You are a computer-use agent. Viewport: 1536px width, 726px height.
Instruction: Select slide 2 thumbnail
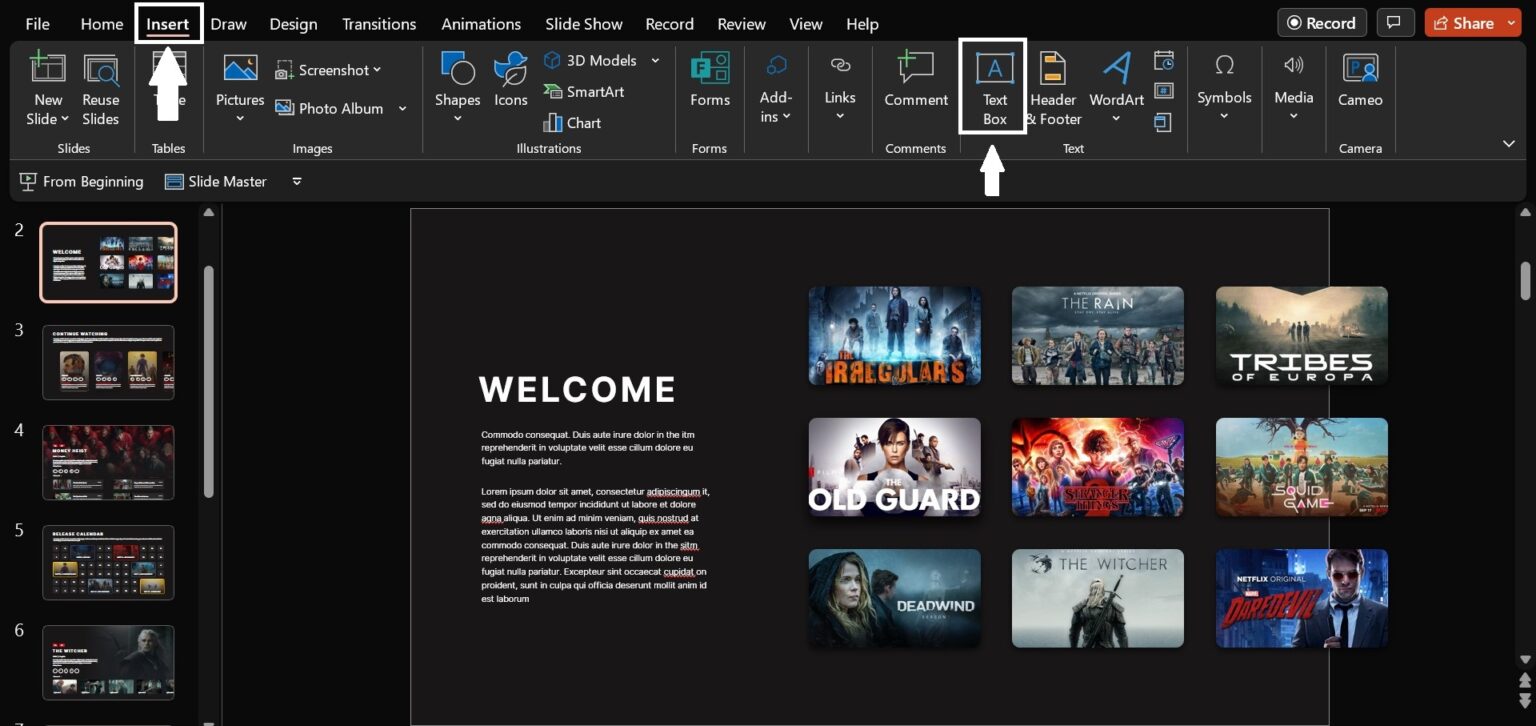pyautogui.click(x=108, y=262)
